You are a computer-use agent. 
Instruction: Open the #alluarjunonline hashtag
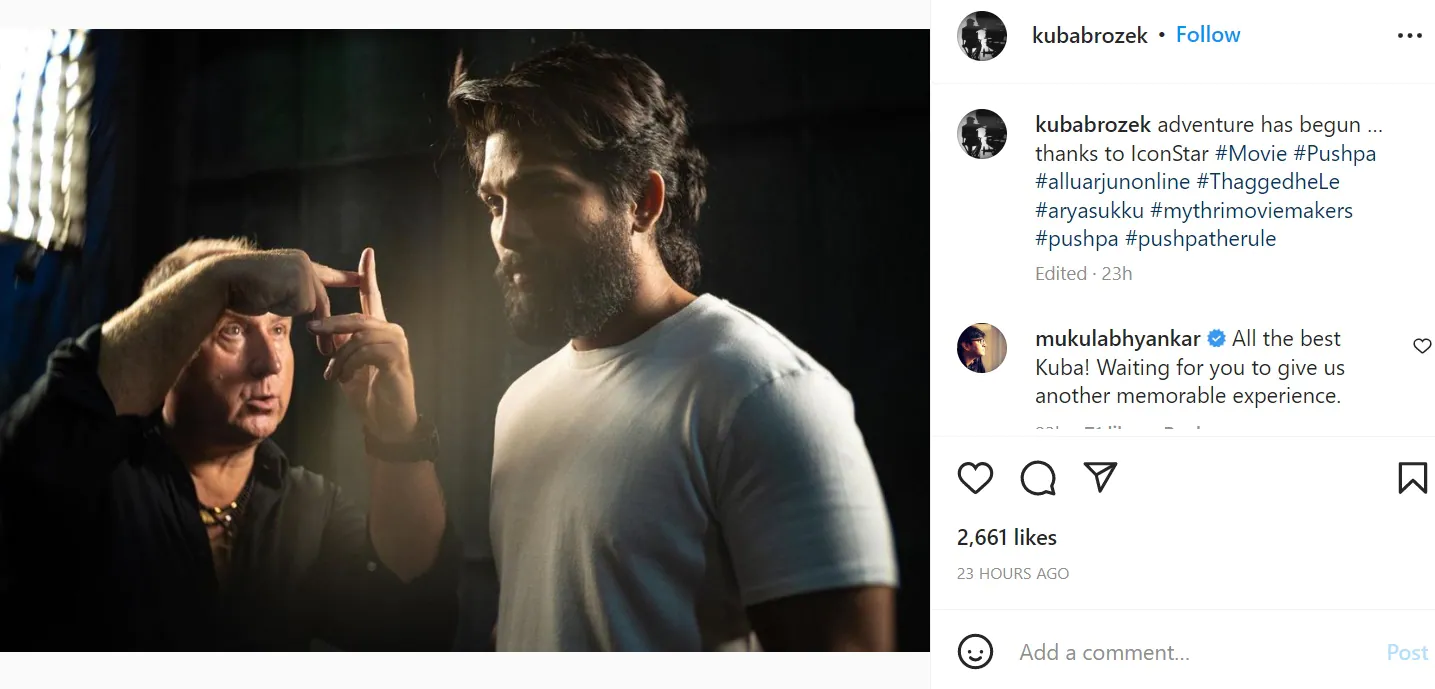click(x=1112, y=182)
